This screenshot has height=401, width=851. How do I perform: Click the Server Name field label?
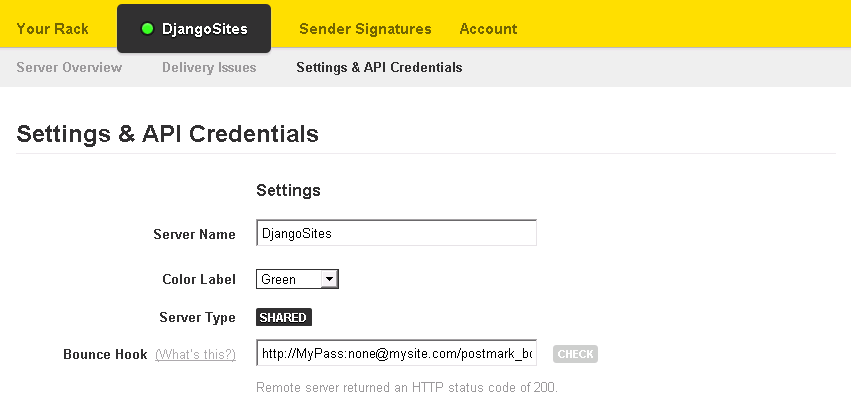coord(194,234)
